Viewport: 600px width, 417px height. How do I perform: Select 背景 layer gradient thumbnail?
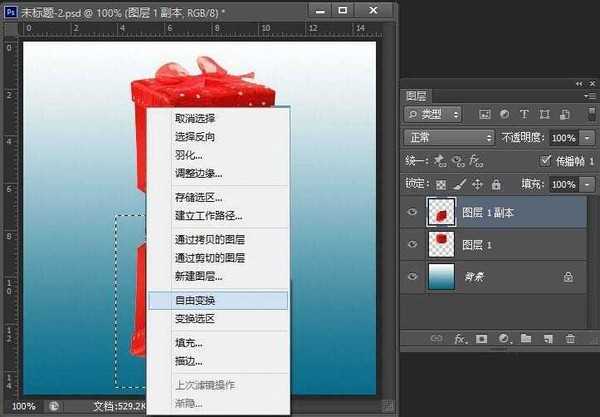[441, 276]
